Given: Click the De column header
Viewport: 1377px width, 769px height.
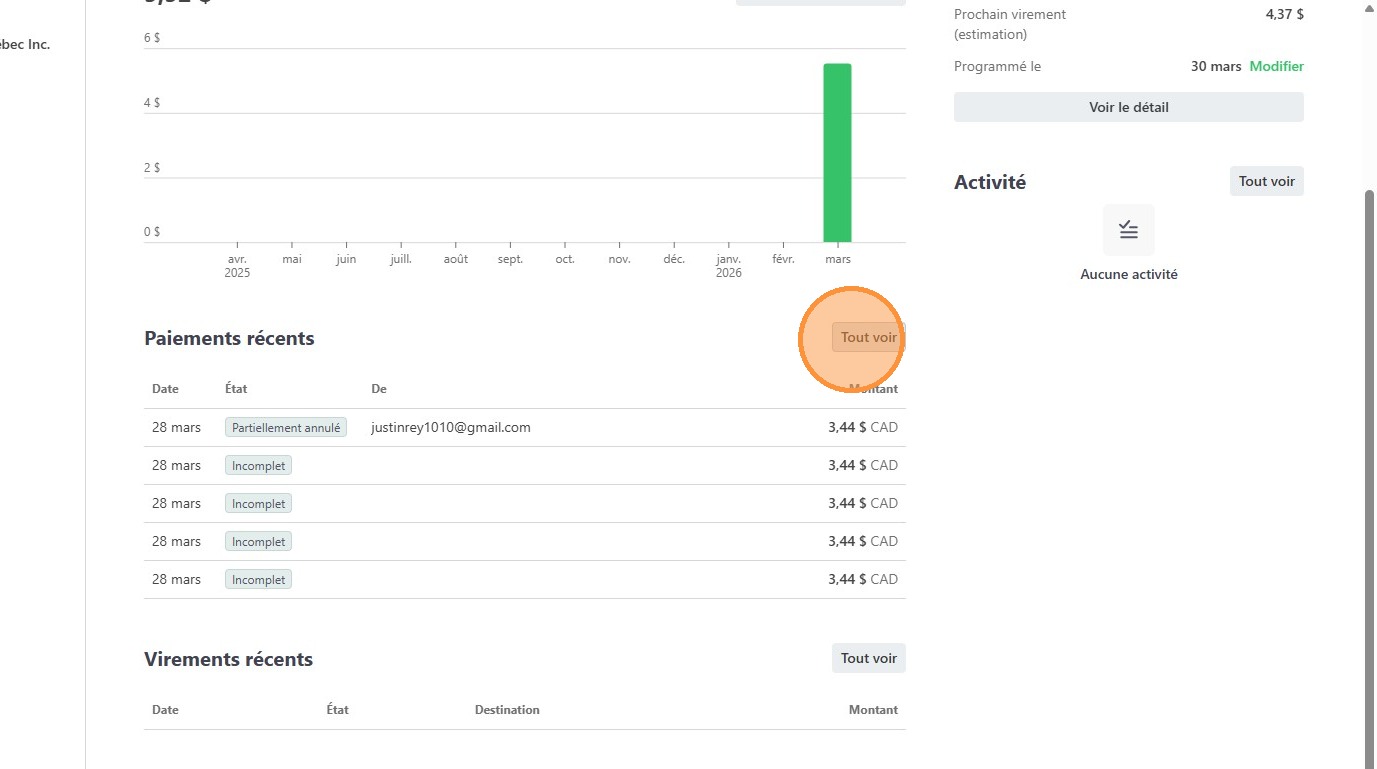Looking at the screenshot, I should point(379,389).
